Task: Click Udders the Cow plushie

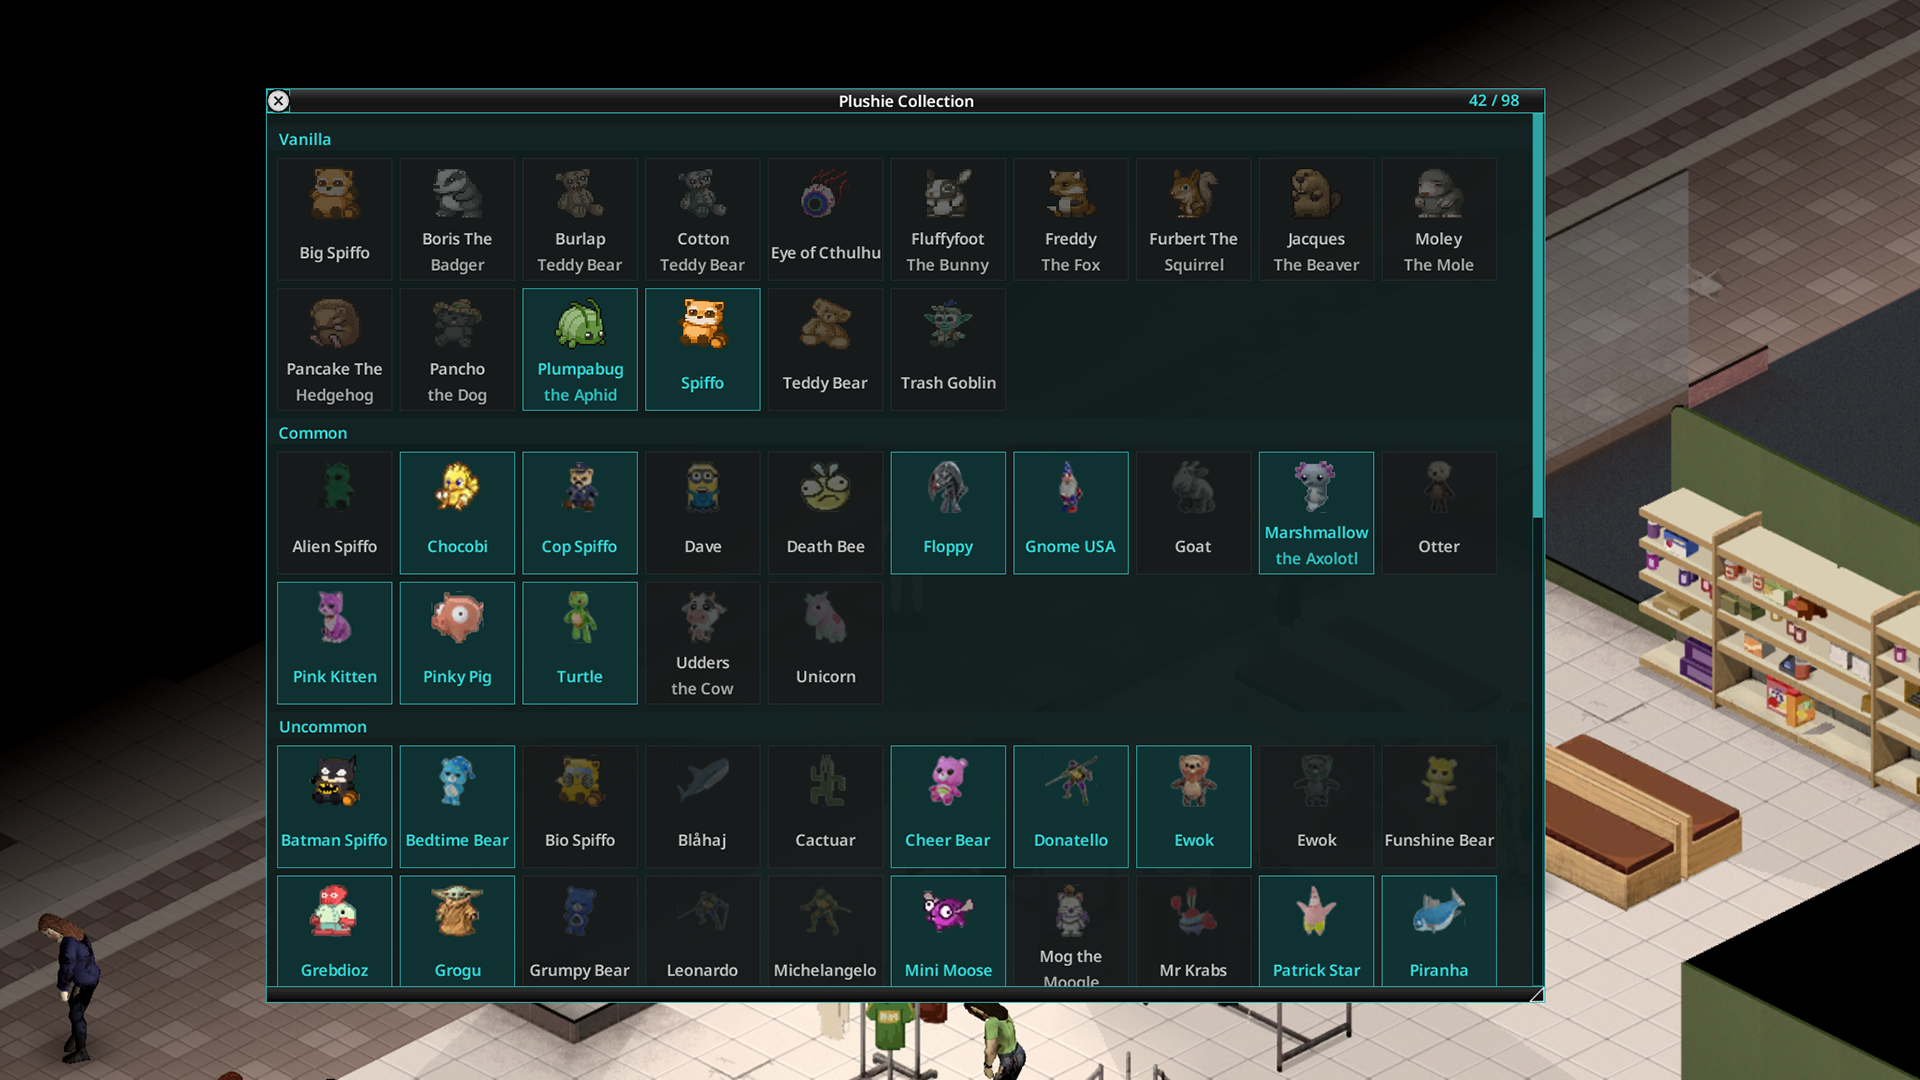Action: [702, 643]
